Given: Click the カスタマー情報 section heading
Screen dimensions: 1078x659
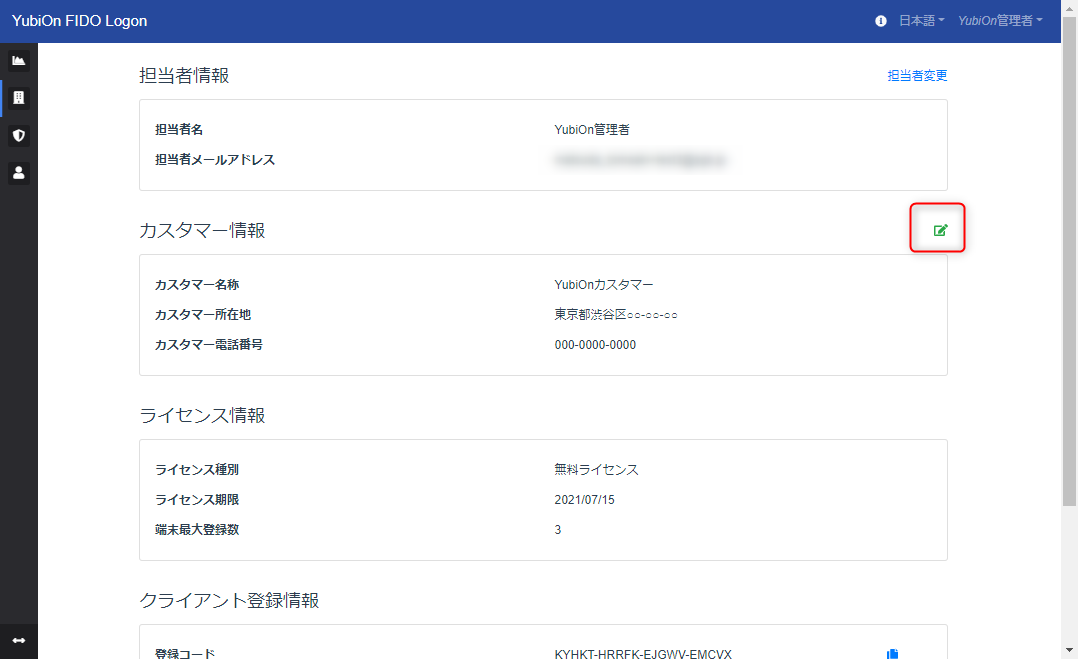Looking at the screenshot, I should click(x=202, y=230).
